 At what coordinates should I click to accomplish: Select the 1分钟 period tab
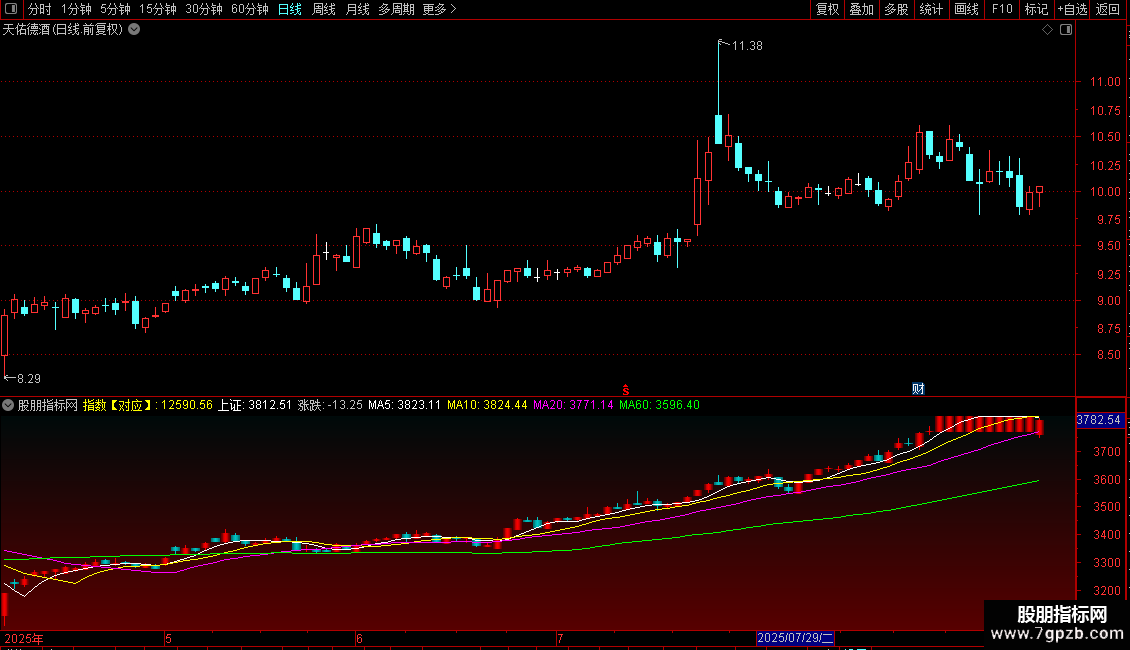[x=76, y=9]
